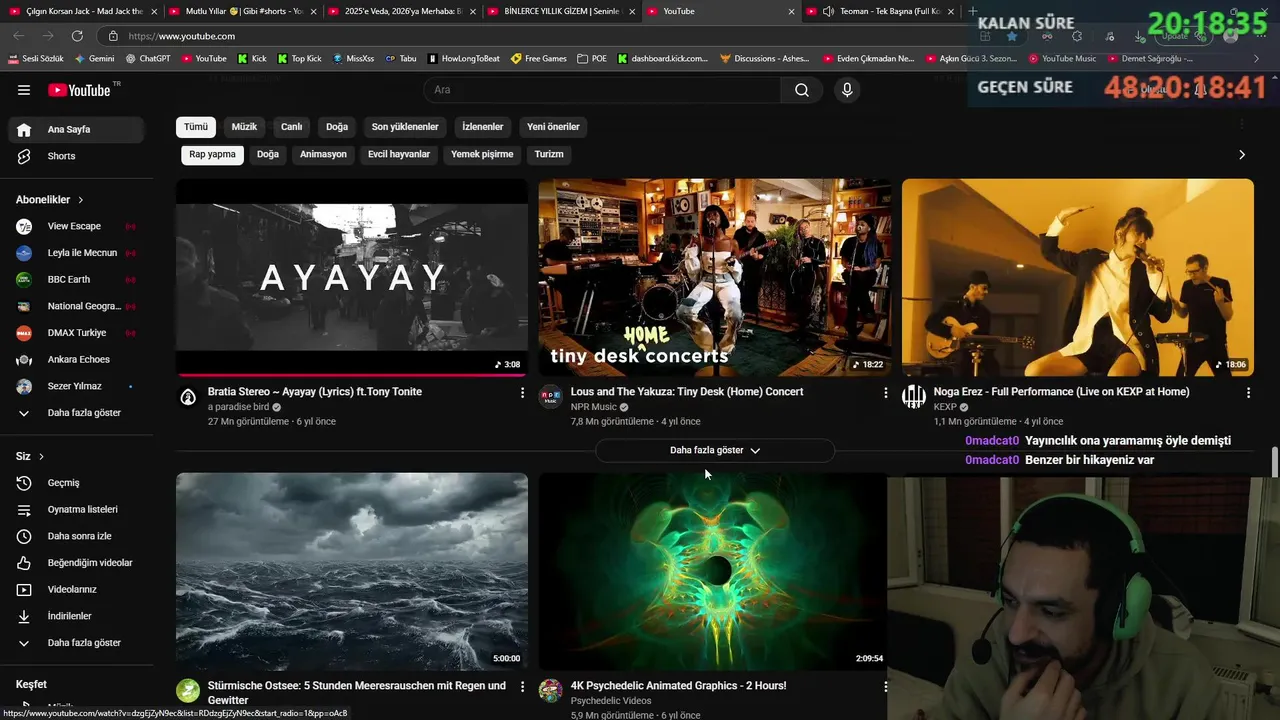Open options menu for Ayayay video

[522, 393]
